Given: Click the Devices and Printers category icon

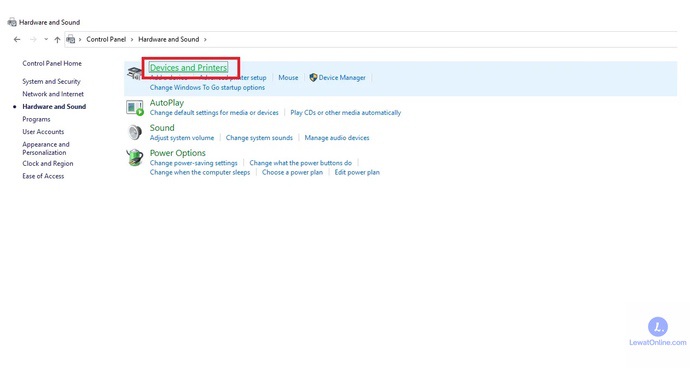Looking at the screenshot, I should (134, 73).
